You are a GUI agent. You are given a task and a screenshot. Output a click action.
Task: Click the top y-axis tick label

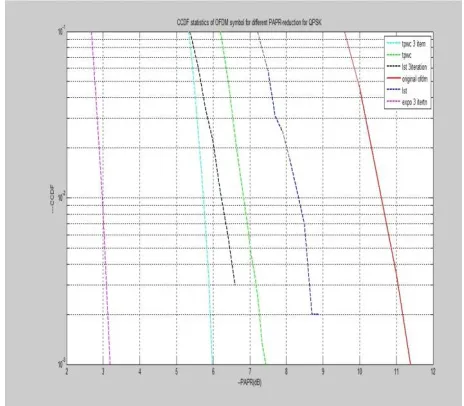tap(61, 31)
